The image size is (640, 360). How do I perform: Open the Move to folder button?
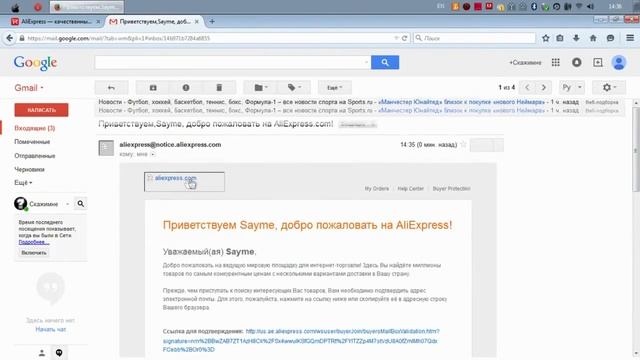click(x=260, y=88)
